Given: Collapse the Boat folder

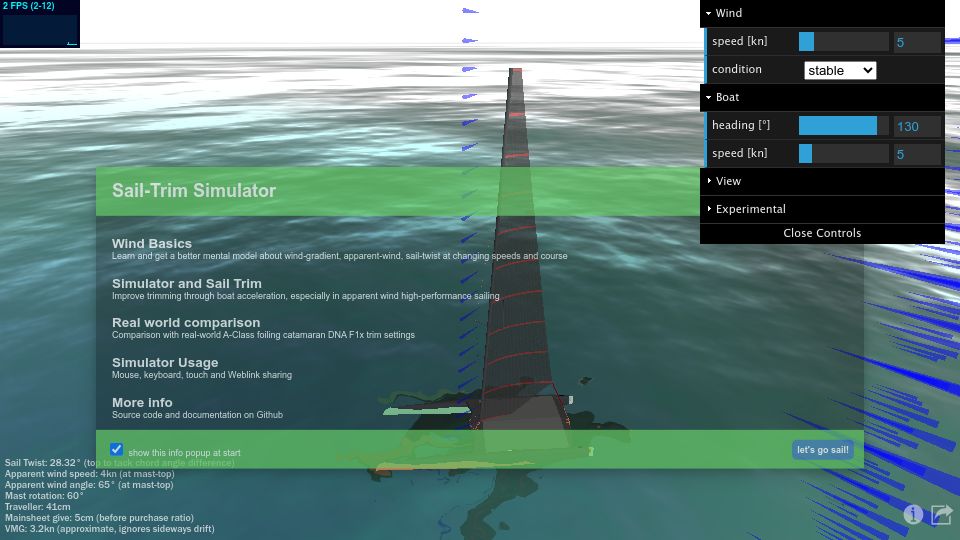Looking at the screenshot, I should [x=822, y=97].
